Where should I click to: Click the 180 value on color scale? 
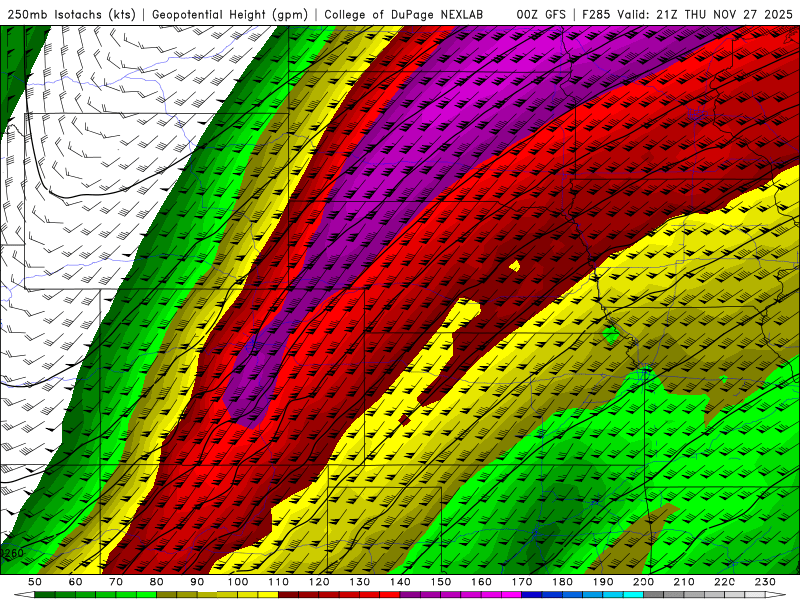(x=562, y=582)
